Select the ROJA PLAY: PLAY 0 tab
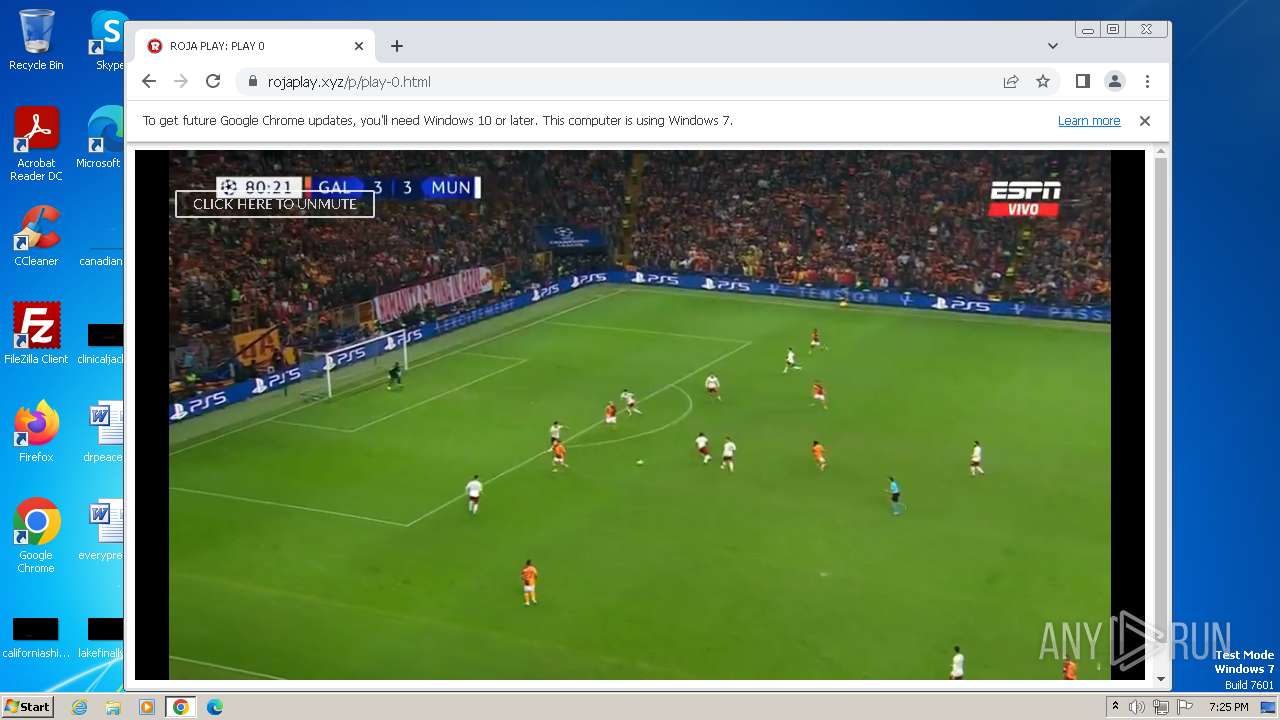Image resolution: width=1280 pixels, height=720 pixels. coord(255,46)
